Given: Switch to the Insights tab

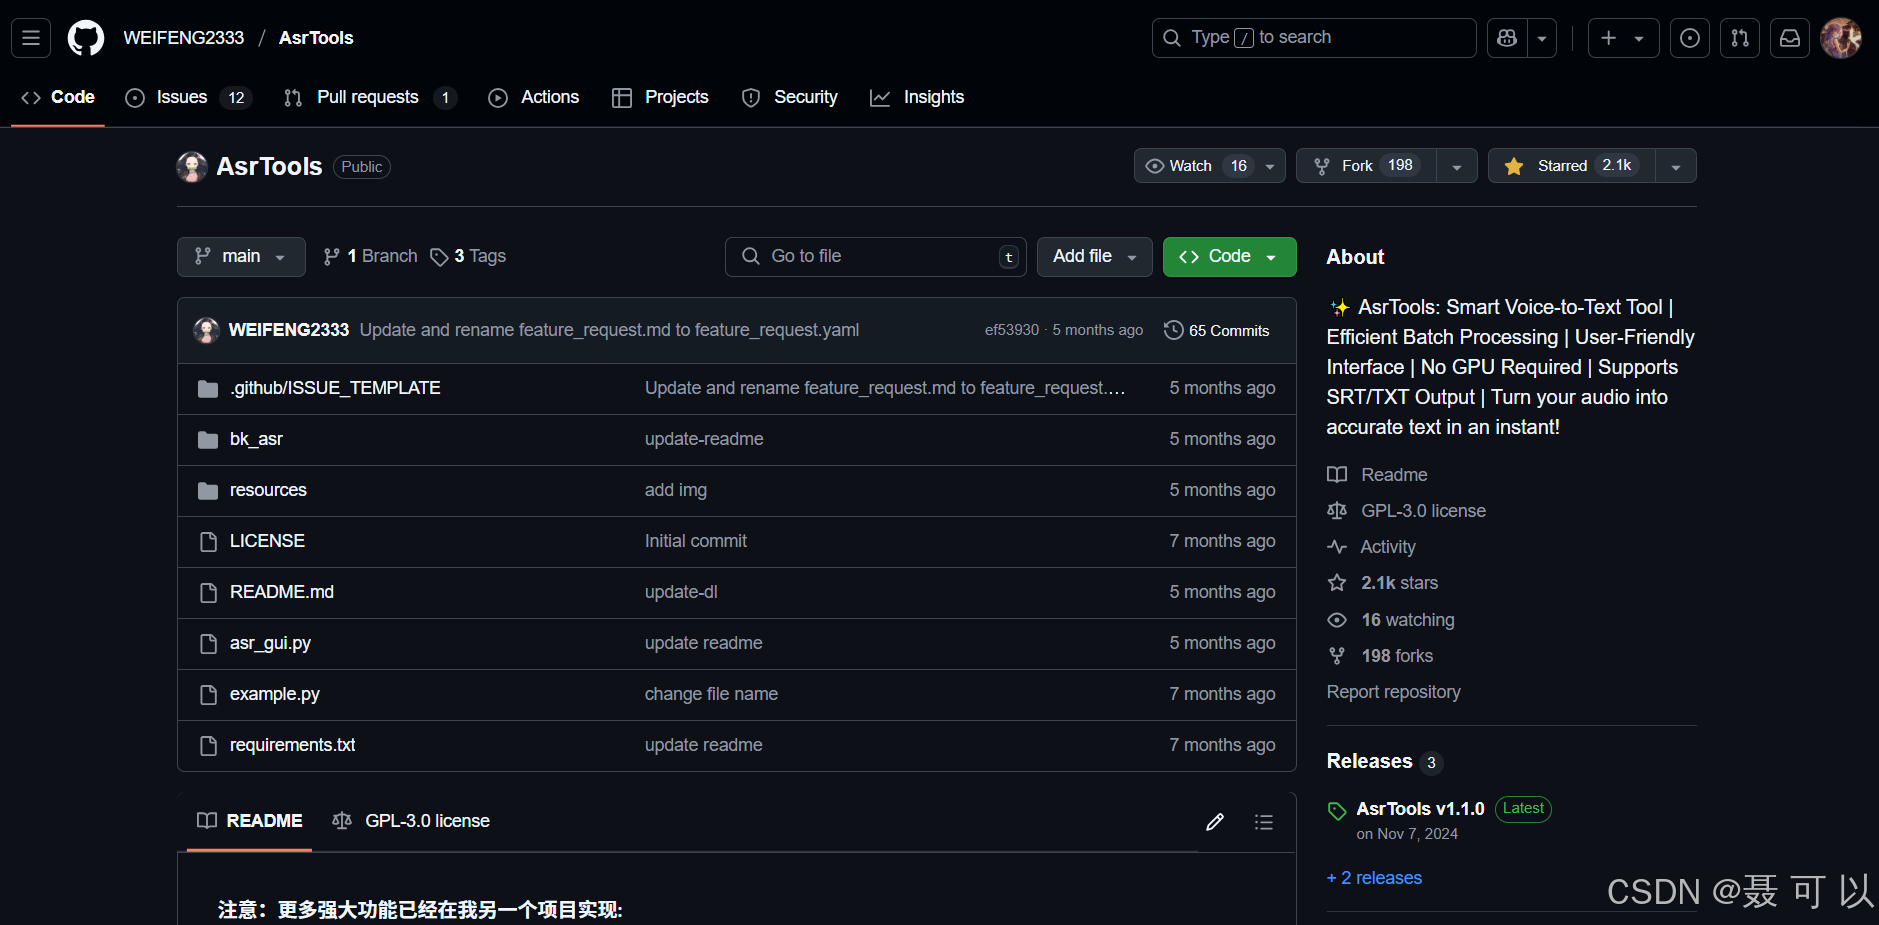Looking at the screenshot, I should (917, 97).
